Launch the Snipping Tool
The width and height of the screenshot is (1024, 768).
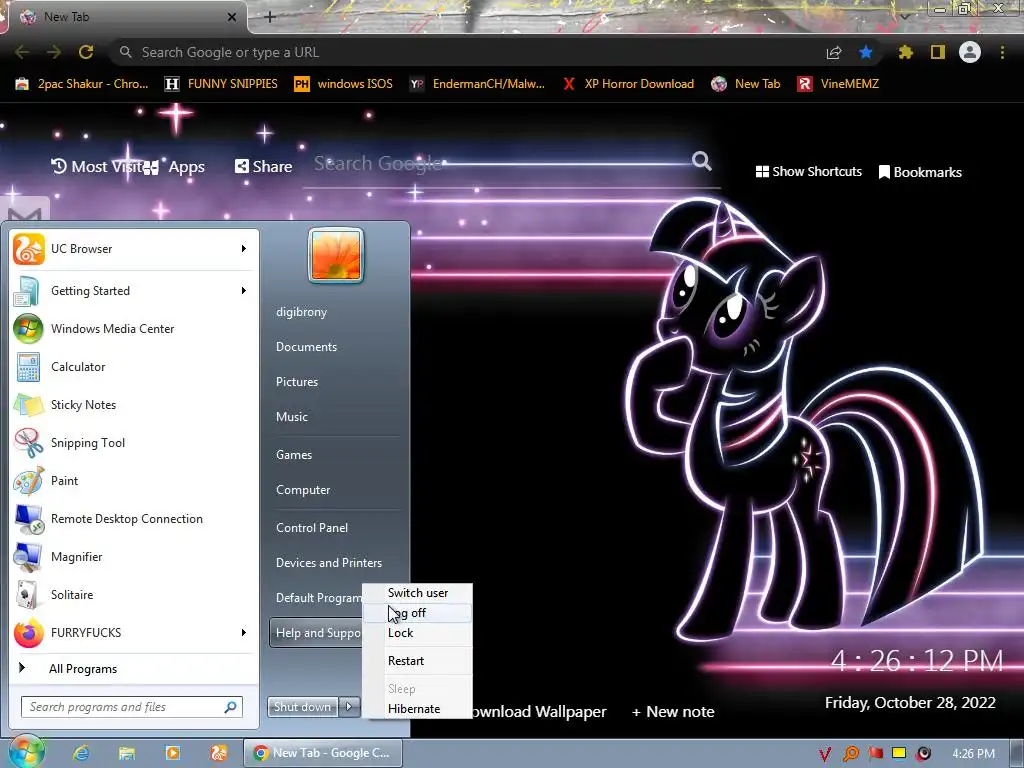click(x=134, y=443)
